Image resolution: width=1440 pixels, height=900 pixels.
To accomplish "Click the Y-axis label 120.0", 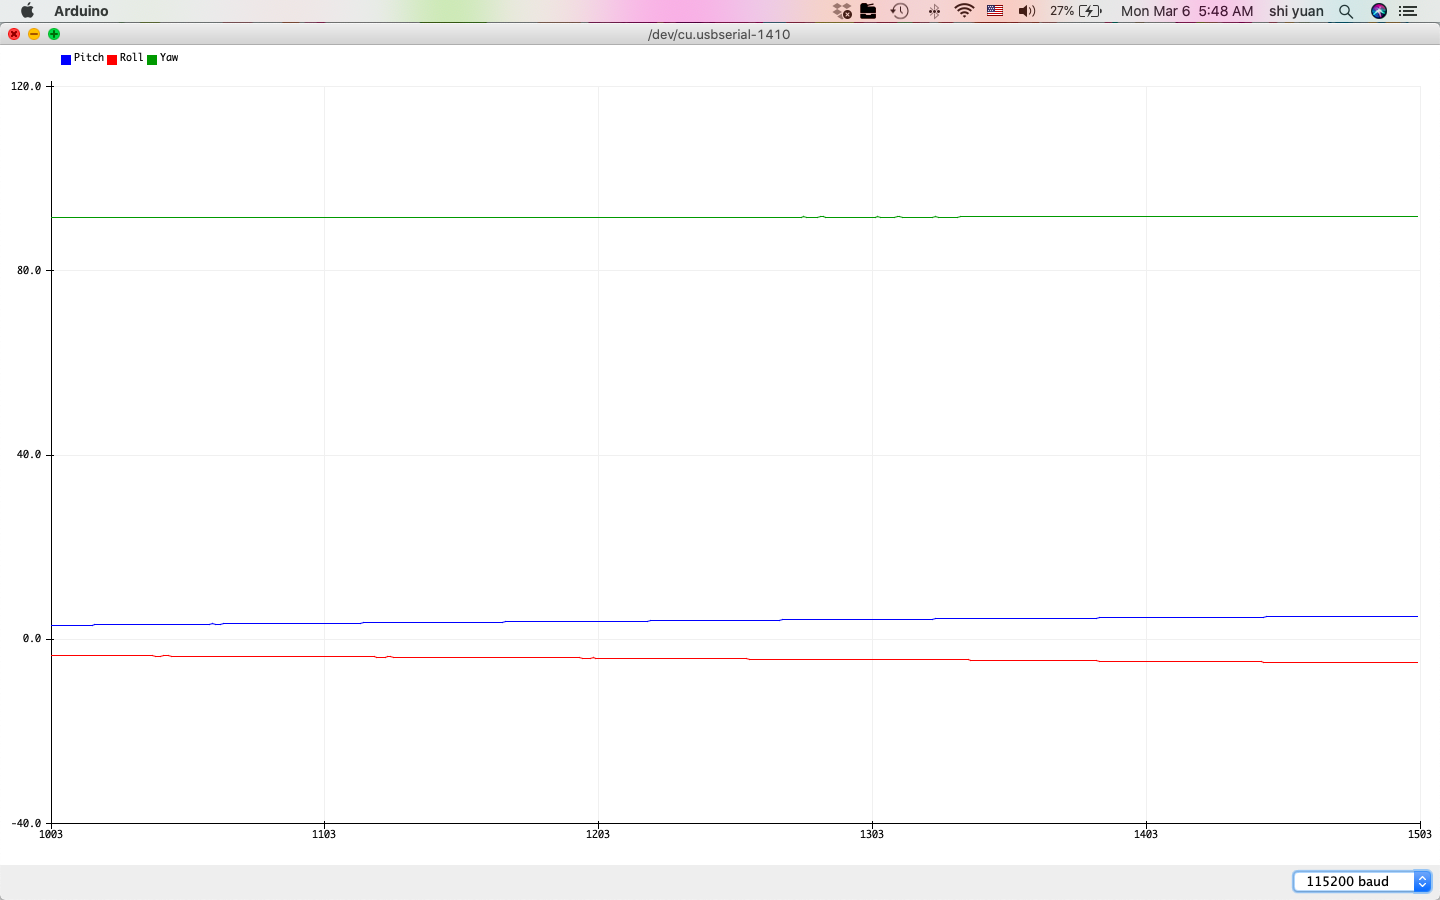I will click(x=26, y=86).
